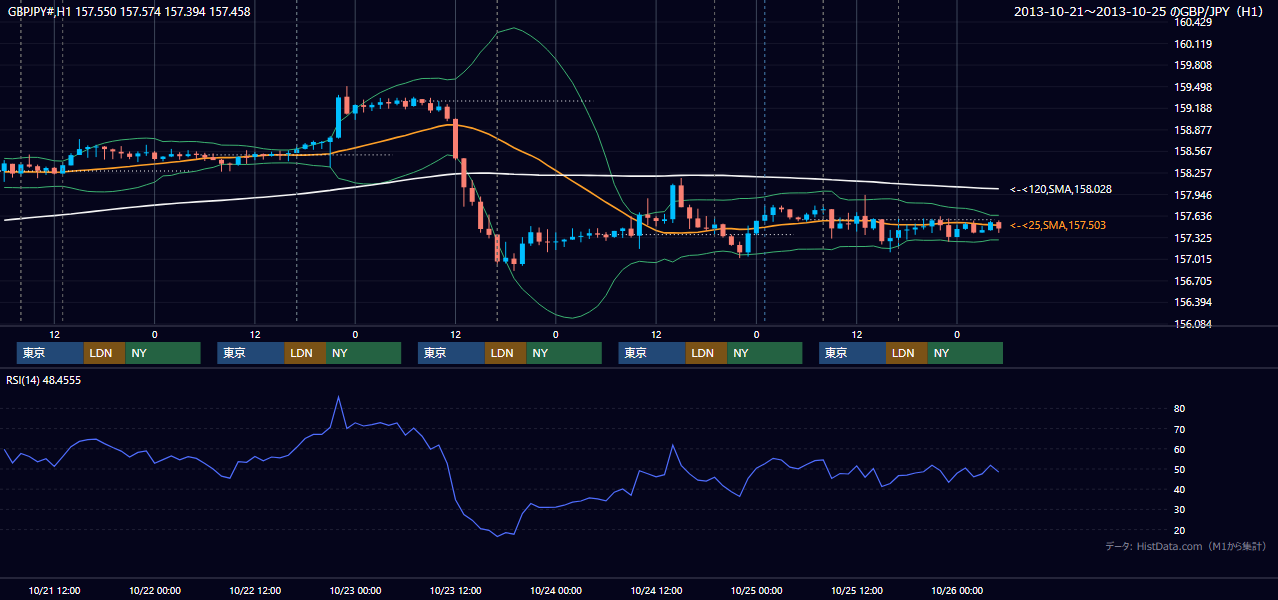Select the 10/22 12:00 date label

255,590
